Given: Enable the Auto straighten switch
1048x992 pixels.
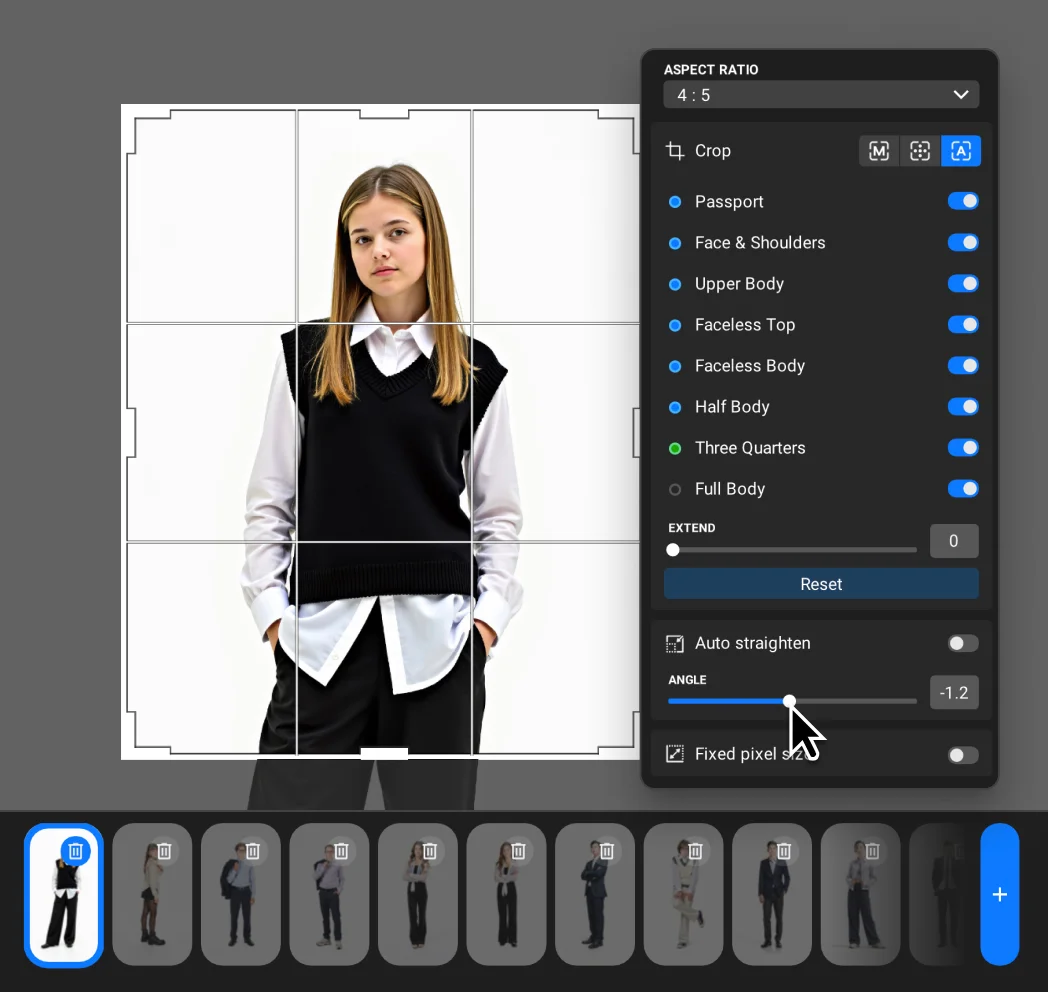Looking at the screenshot, I should pos(962,643).
